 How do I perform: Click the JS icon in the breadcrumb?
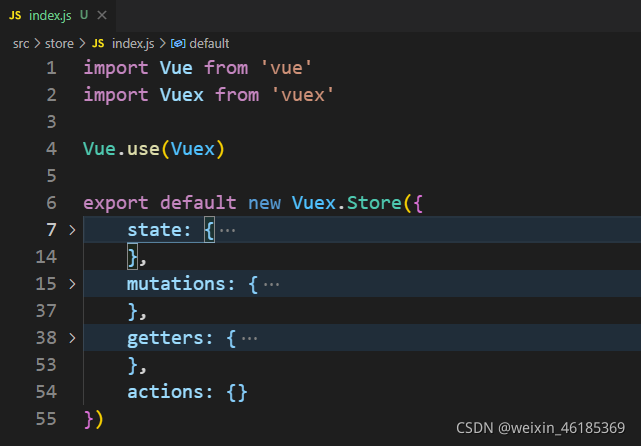pyautogui.click(x=98, y=43)
